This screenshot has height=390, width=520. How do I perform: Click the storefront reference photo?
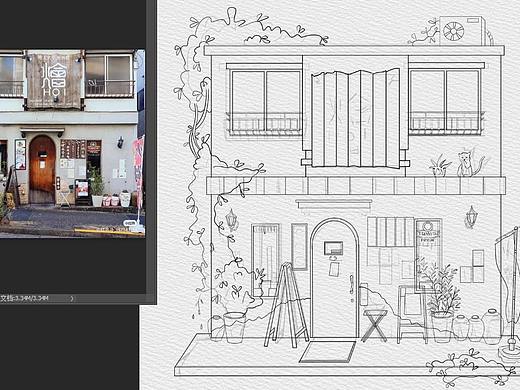pyautogui.click(x=72, y=143)
